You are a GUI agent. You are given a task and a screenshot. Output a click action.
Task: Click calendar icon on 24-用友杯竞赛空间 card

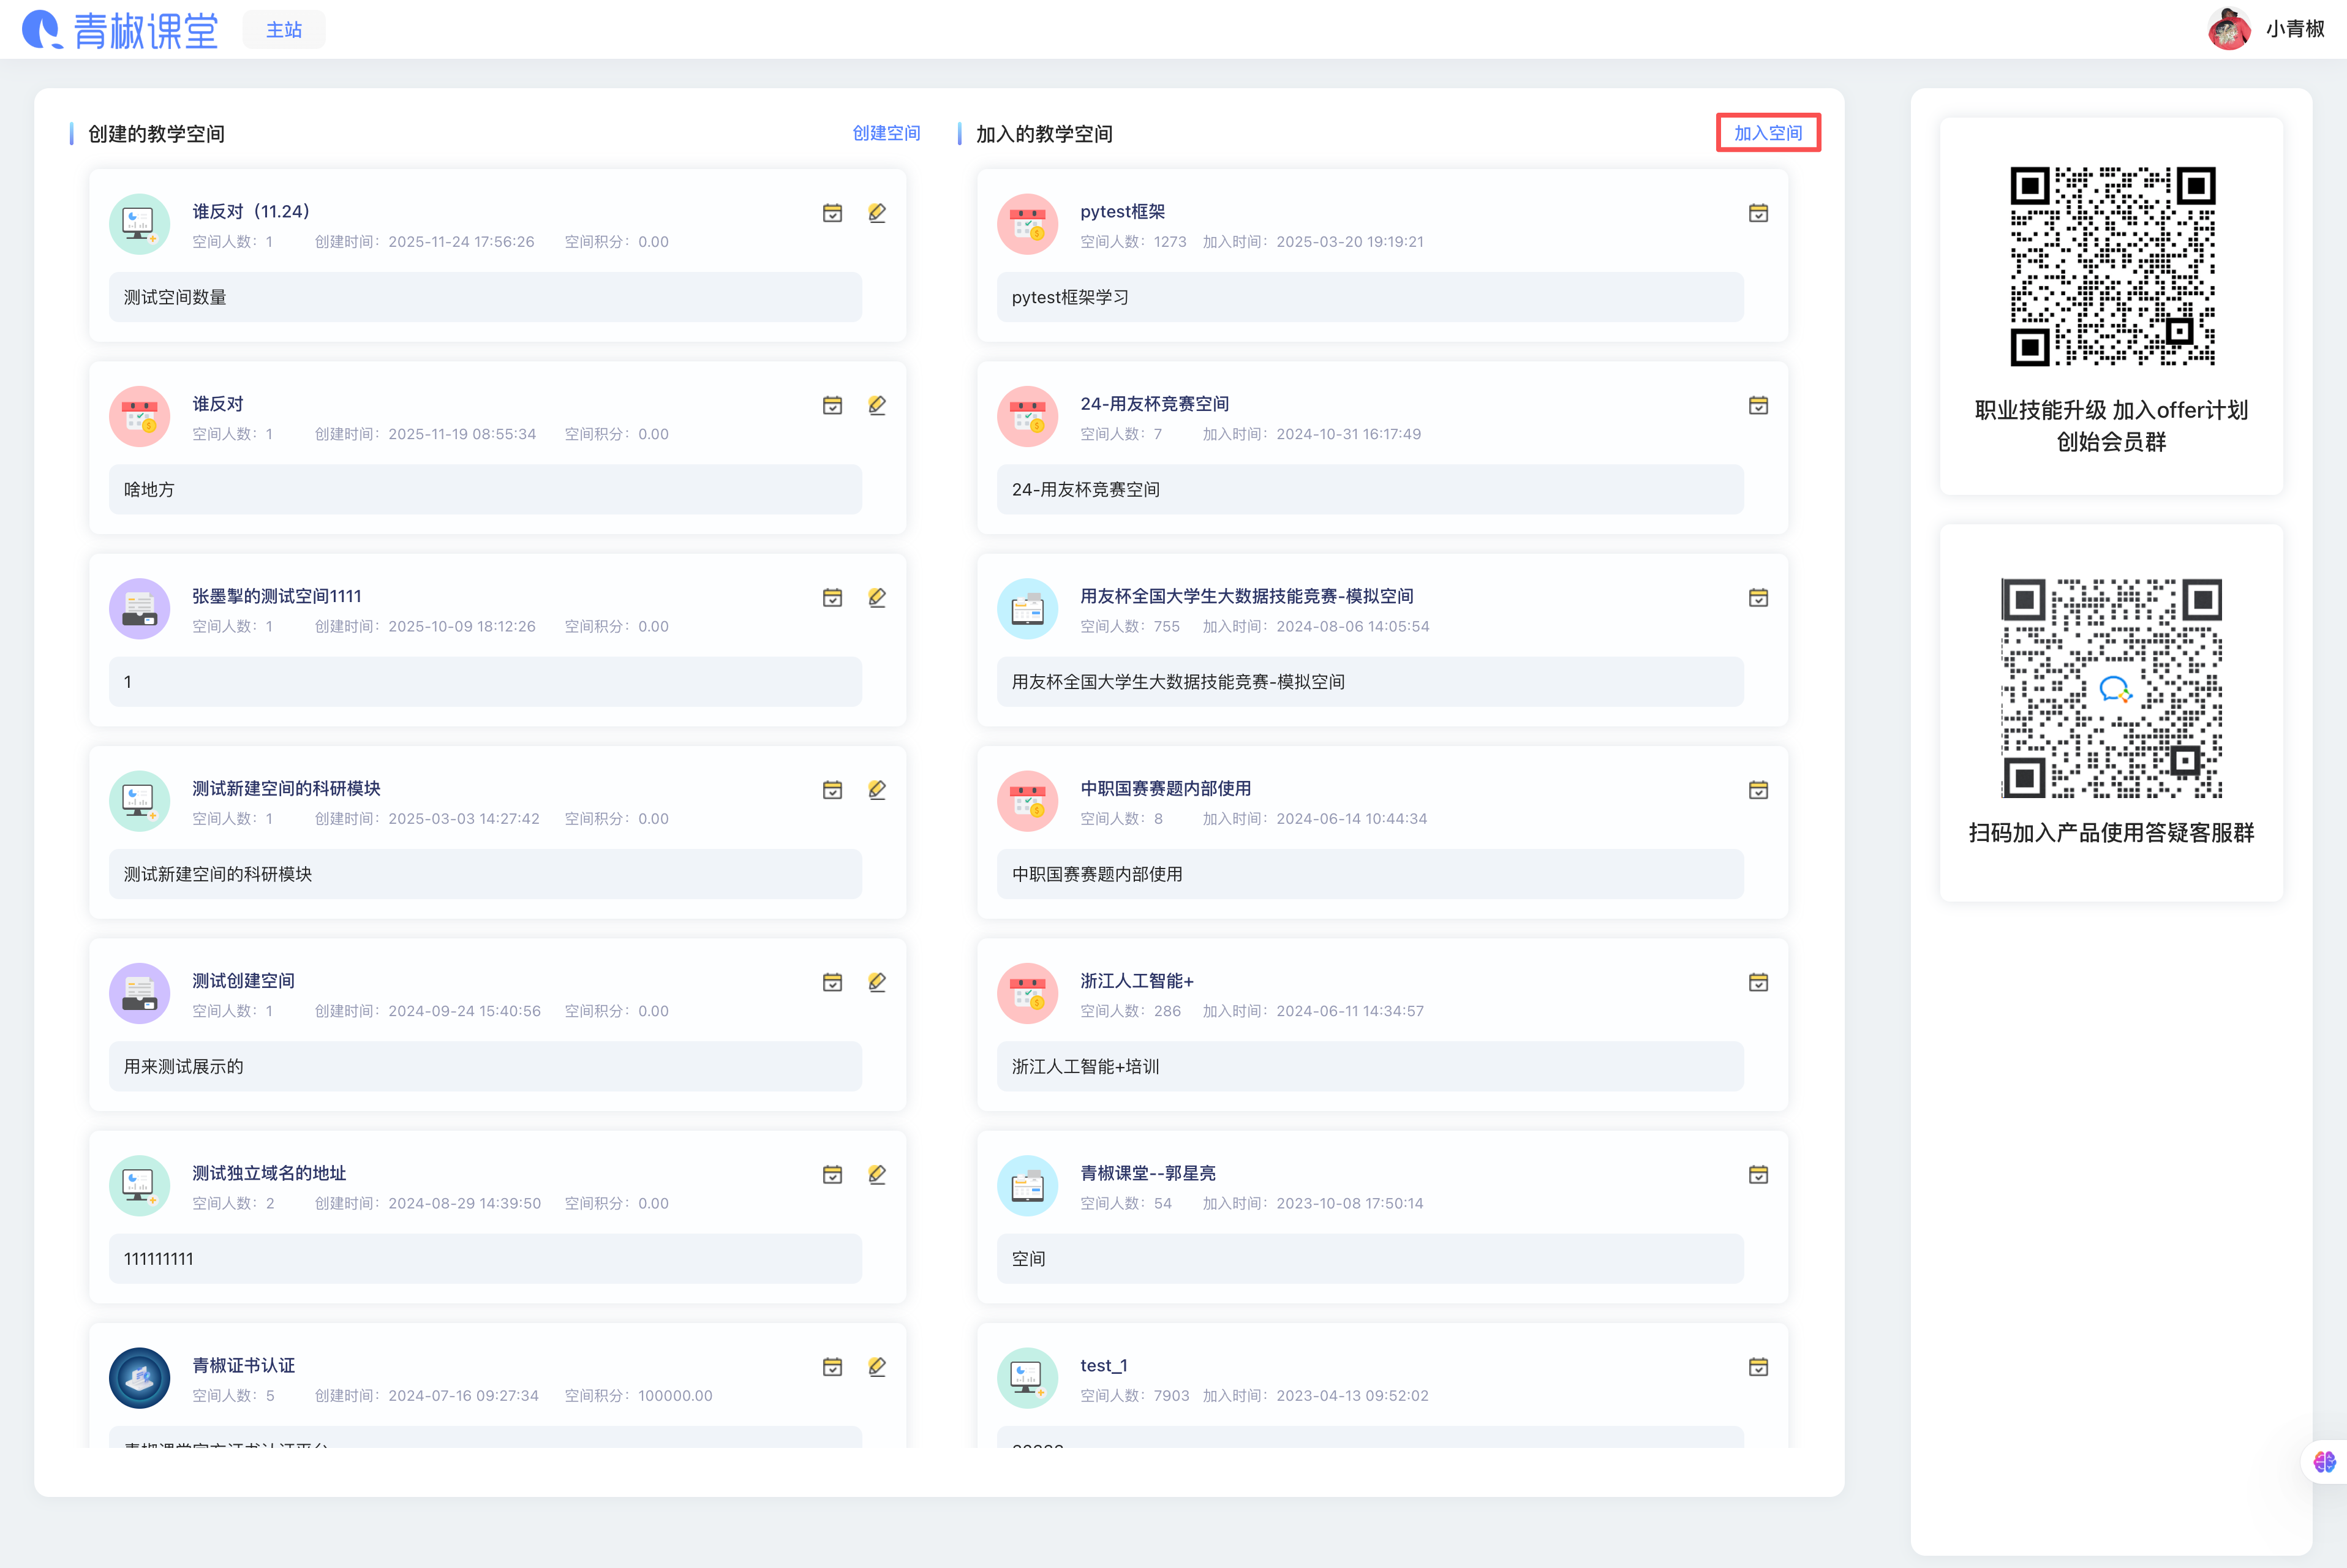[x=1758, y=405]
